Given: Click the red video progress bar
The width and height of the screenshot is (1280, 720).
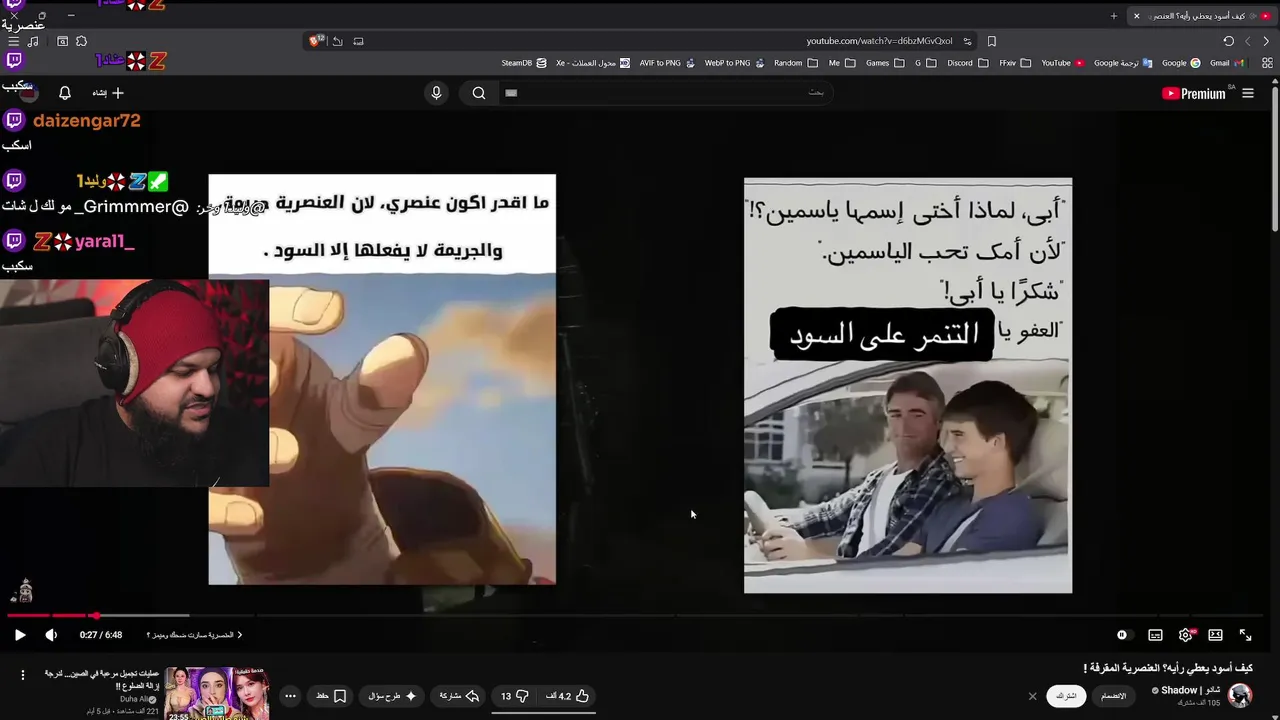Looking at the screenshot, I should point(50,615).
